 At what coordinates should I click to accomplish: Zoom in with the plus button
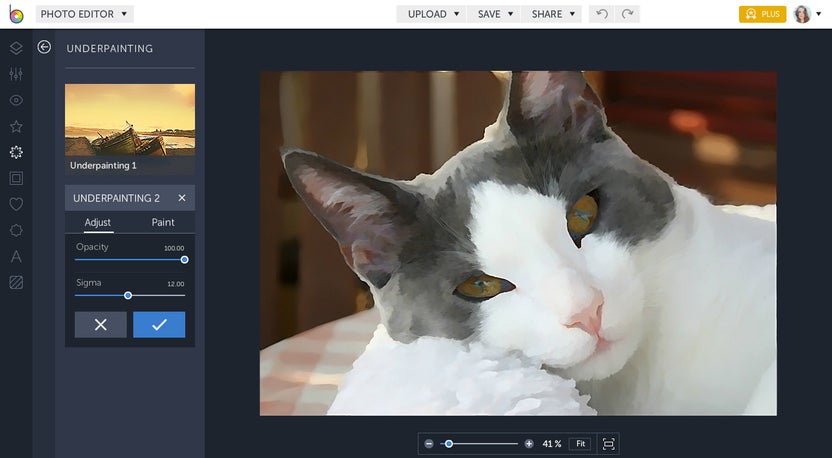(x=529, y=444)
